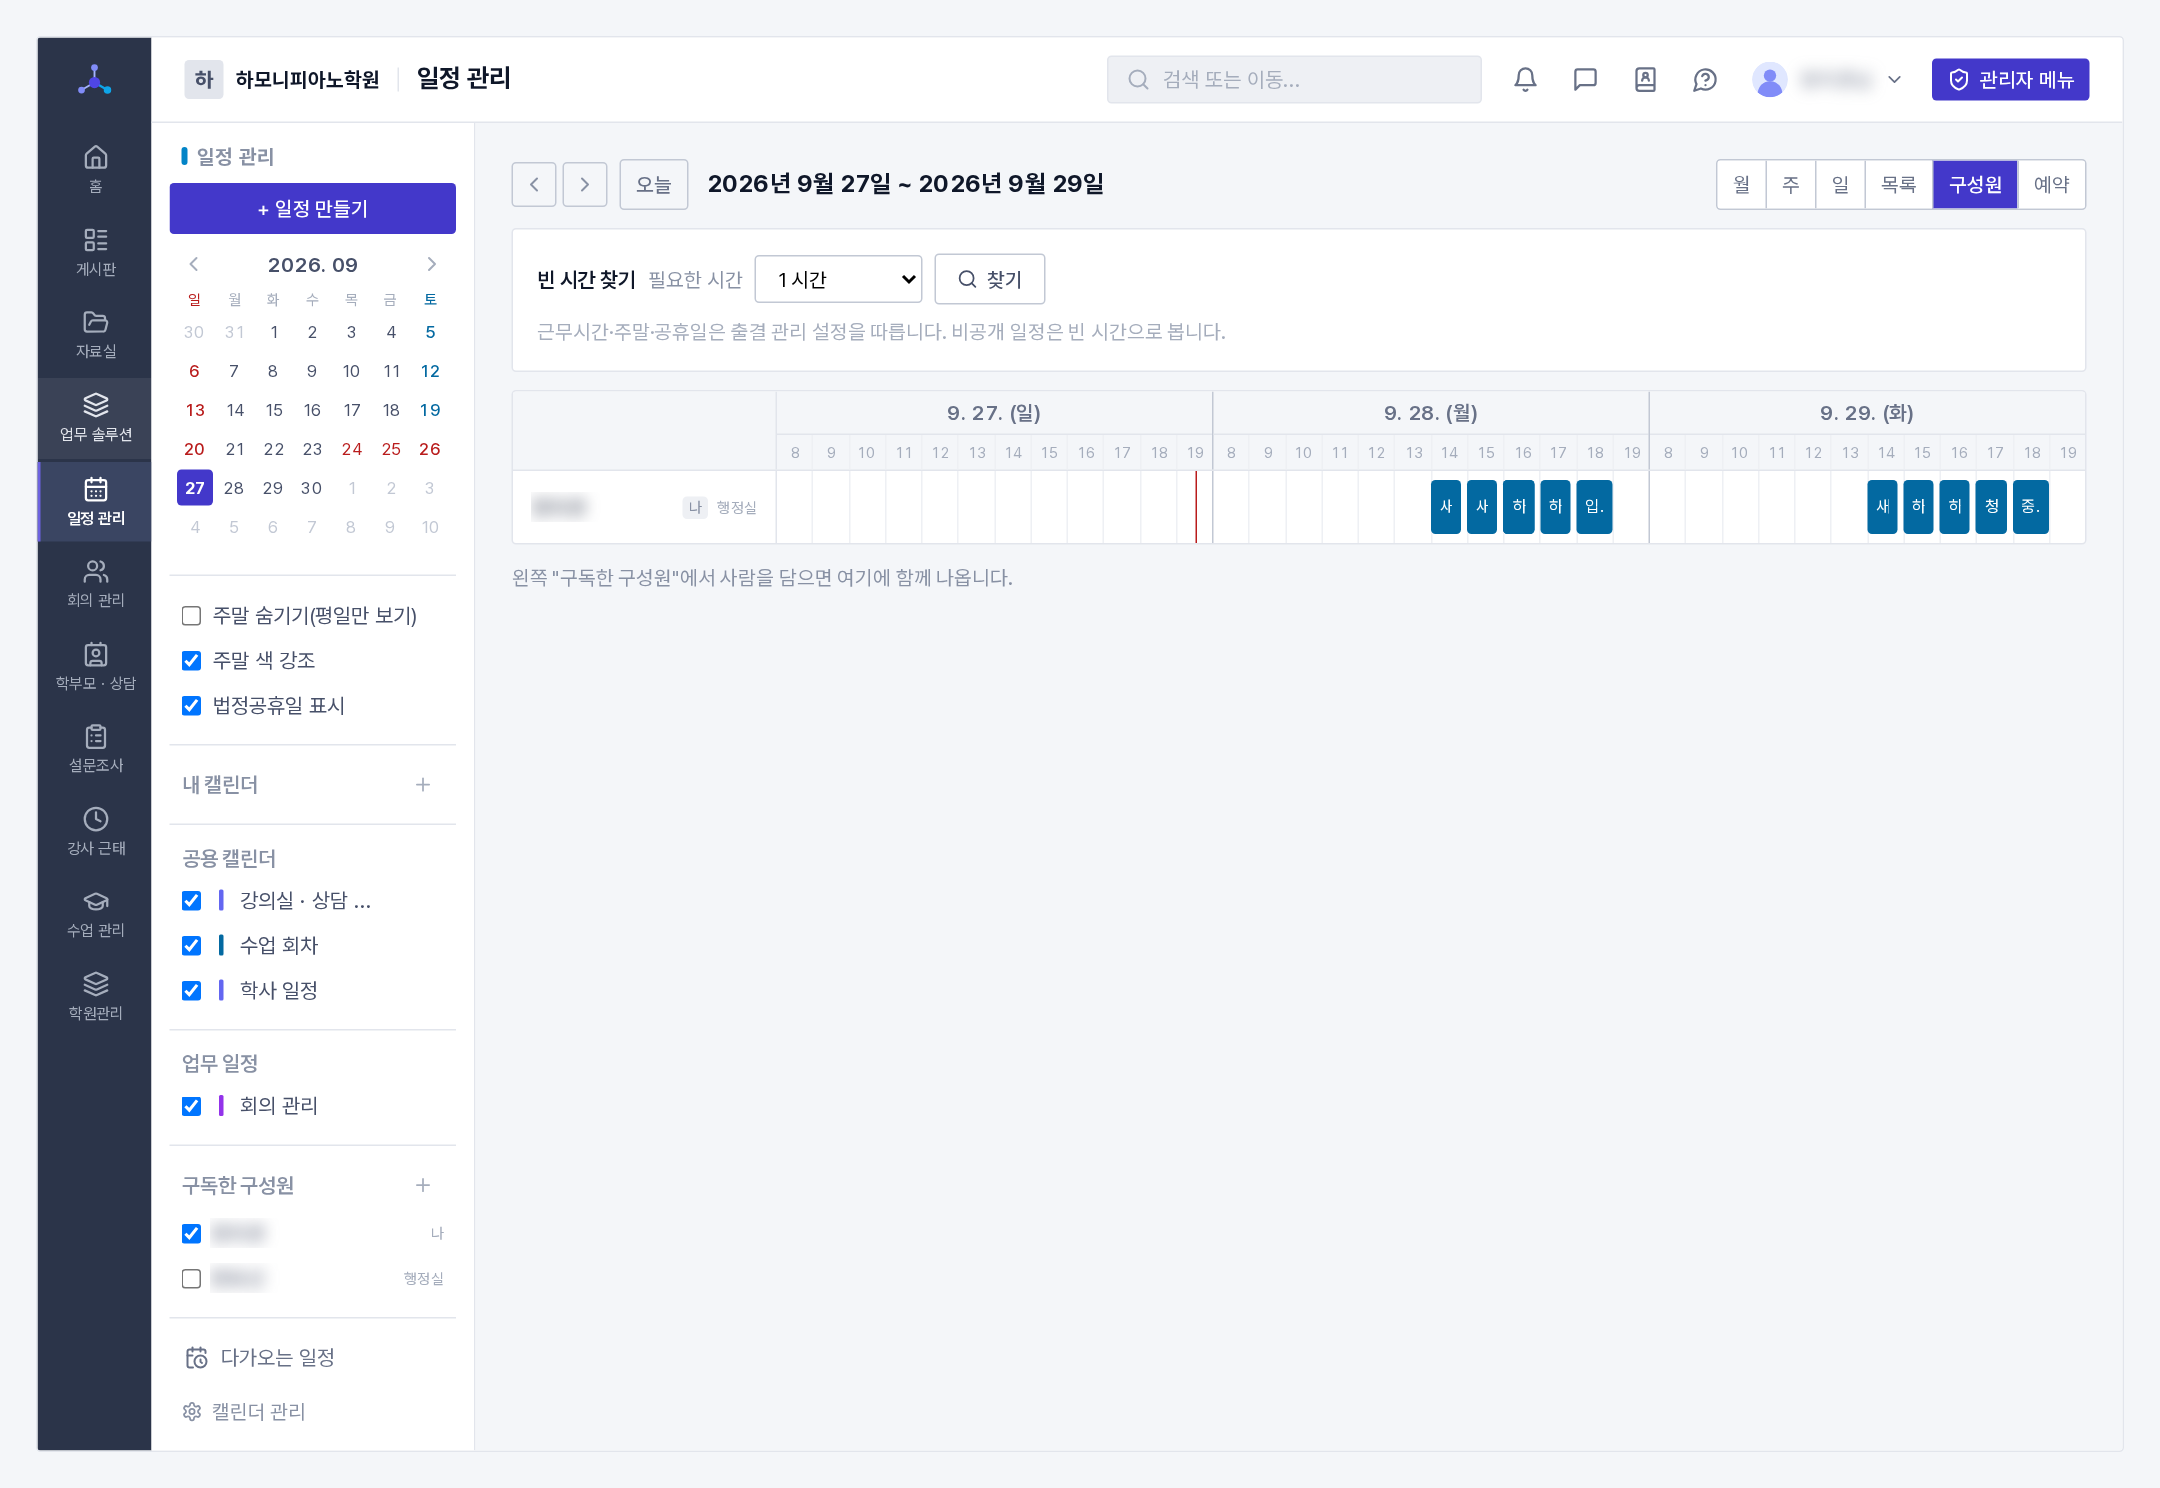2160x1488 pixels.
Task: Open the chat message icon in header
Action: pos(1585,79)
